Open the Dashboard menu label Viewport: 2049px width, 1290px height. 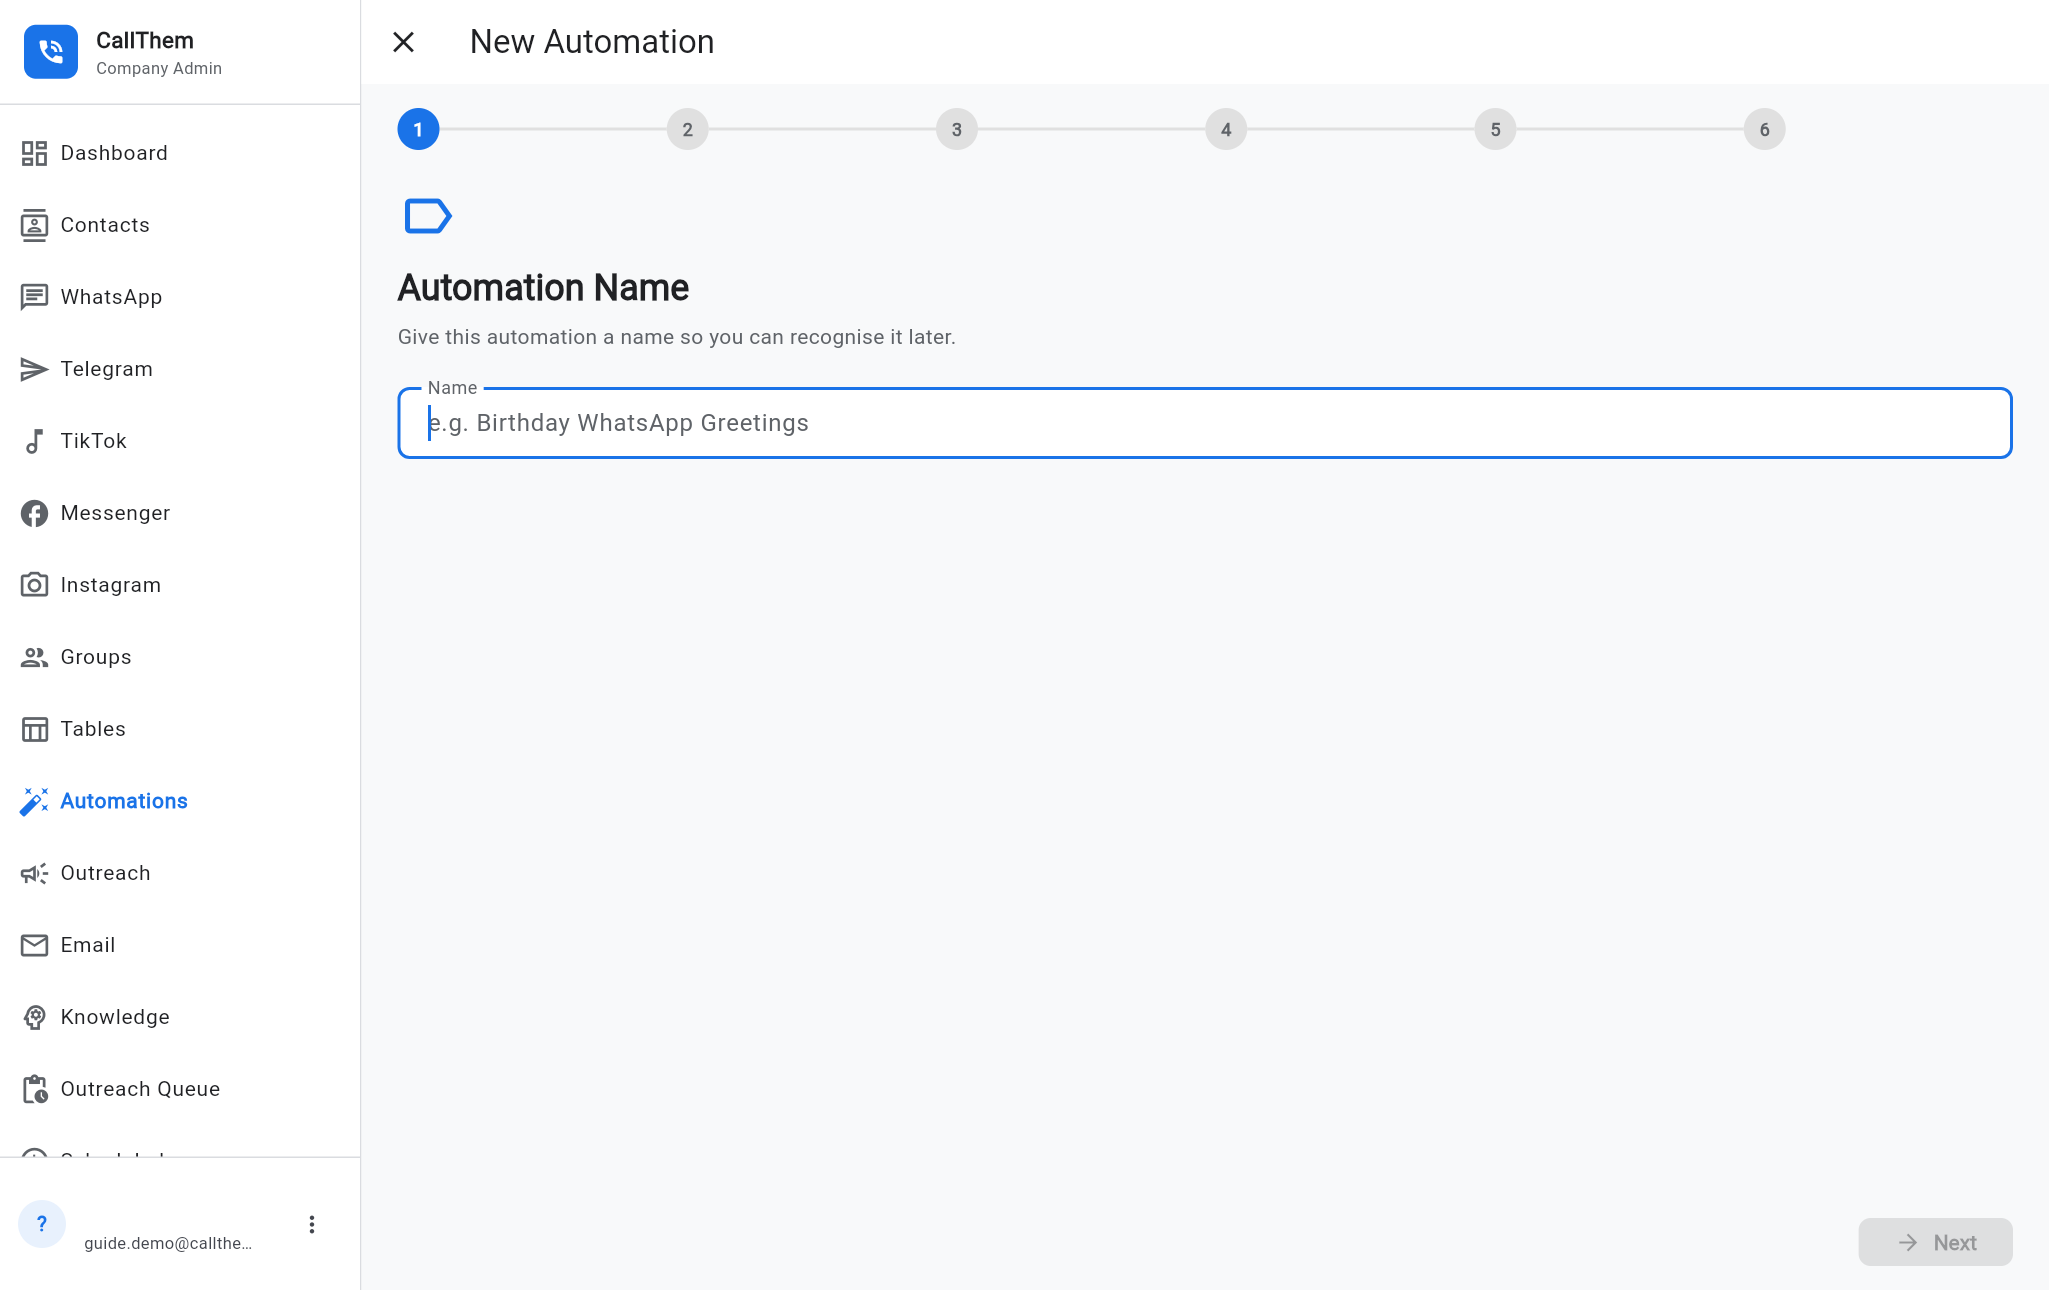click(x=114, y=153)
